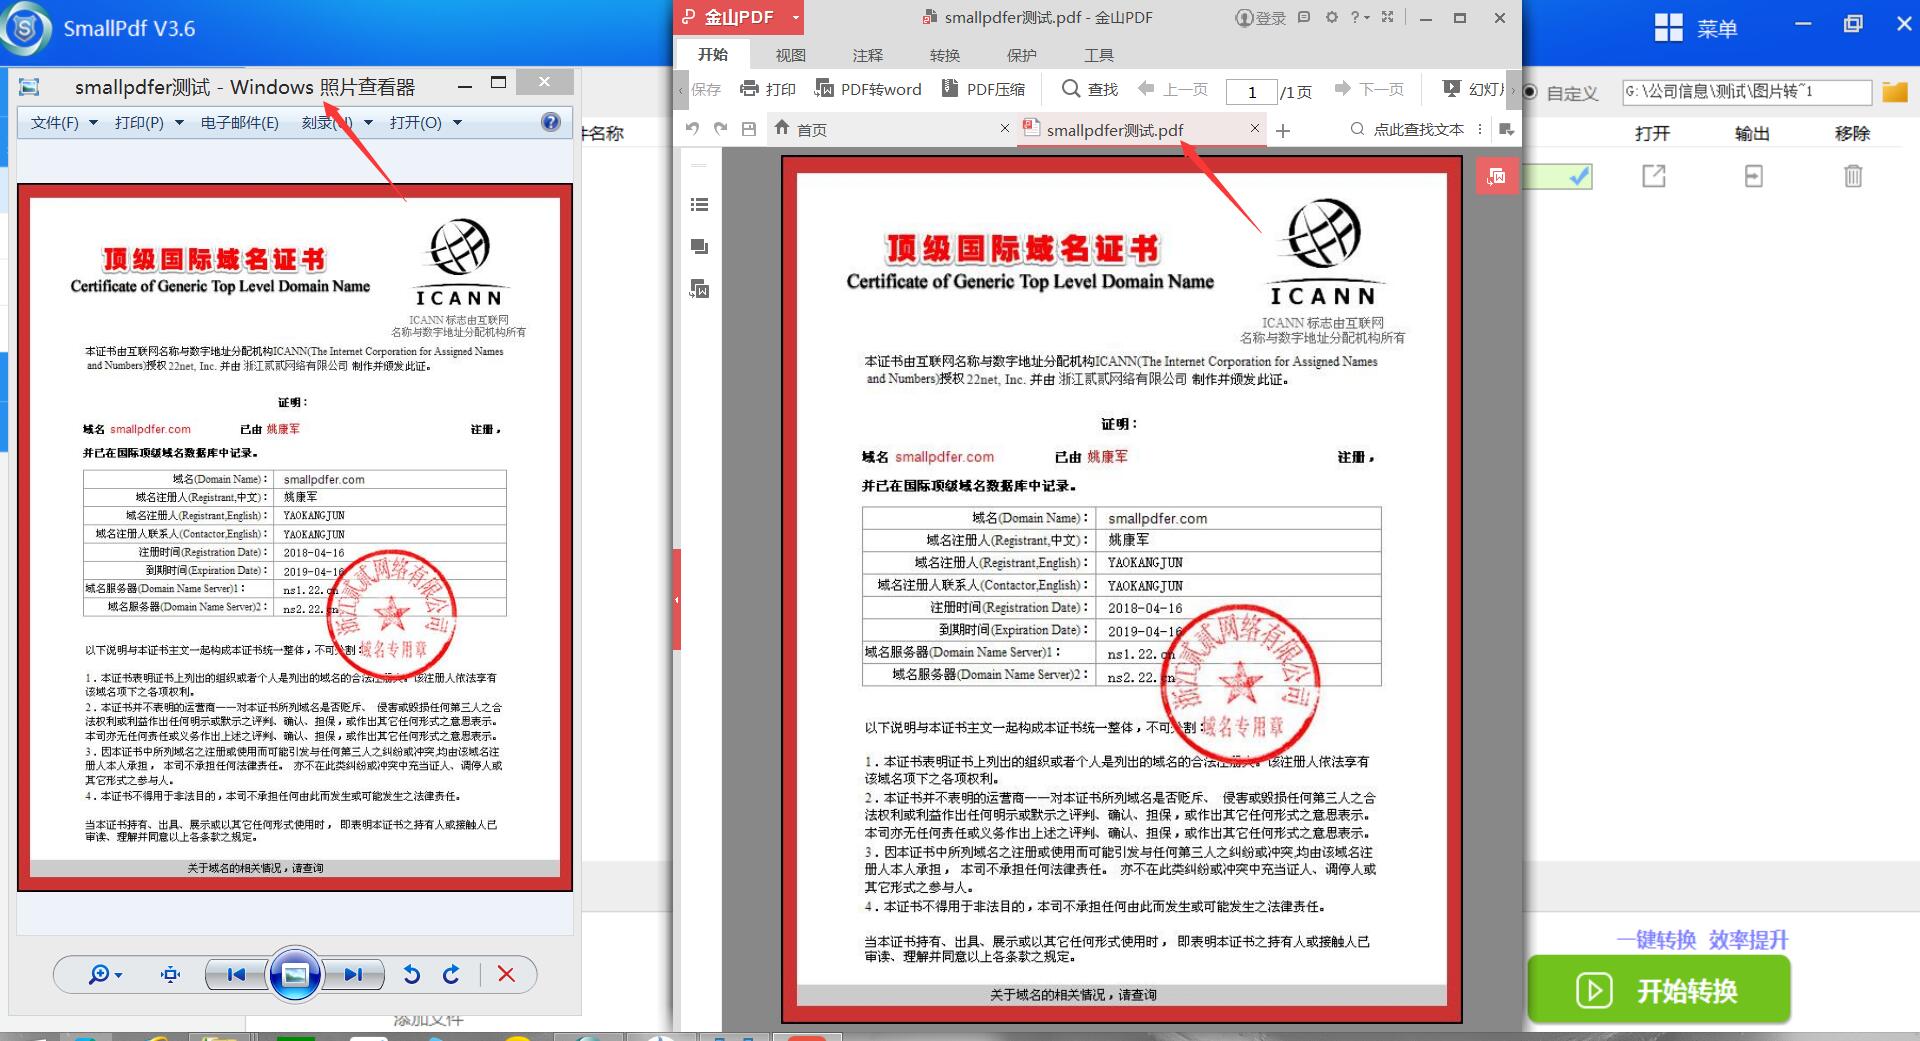The image size is (1920, 1041).
Task: Click save disk icon in 金山PDF quick bar
Action: click(x=749, y=128)
